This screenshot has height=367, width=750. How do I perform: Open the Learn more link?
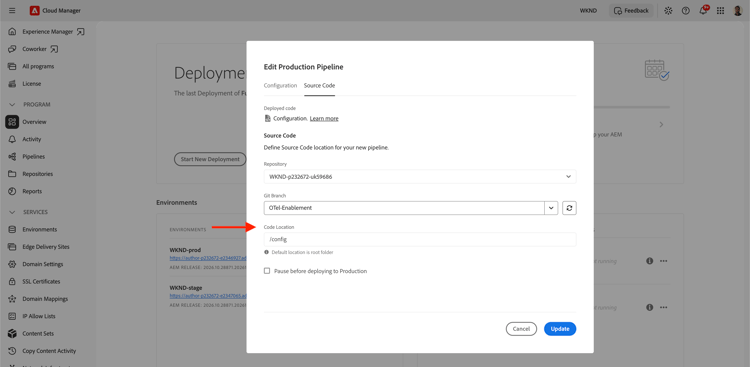pyautogui.click(x=324, y=118)
